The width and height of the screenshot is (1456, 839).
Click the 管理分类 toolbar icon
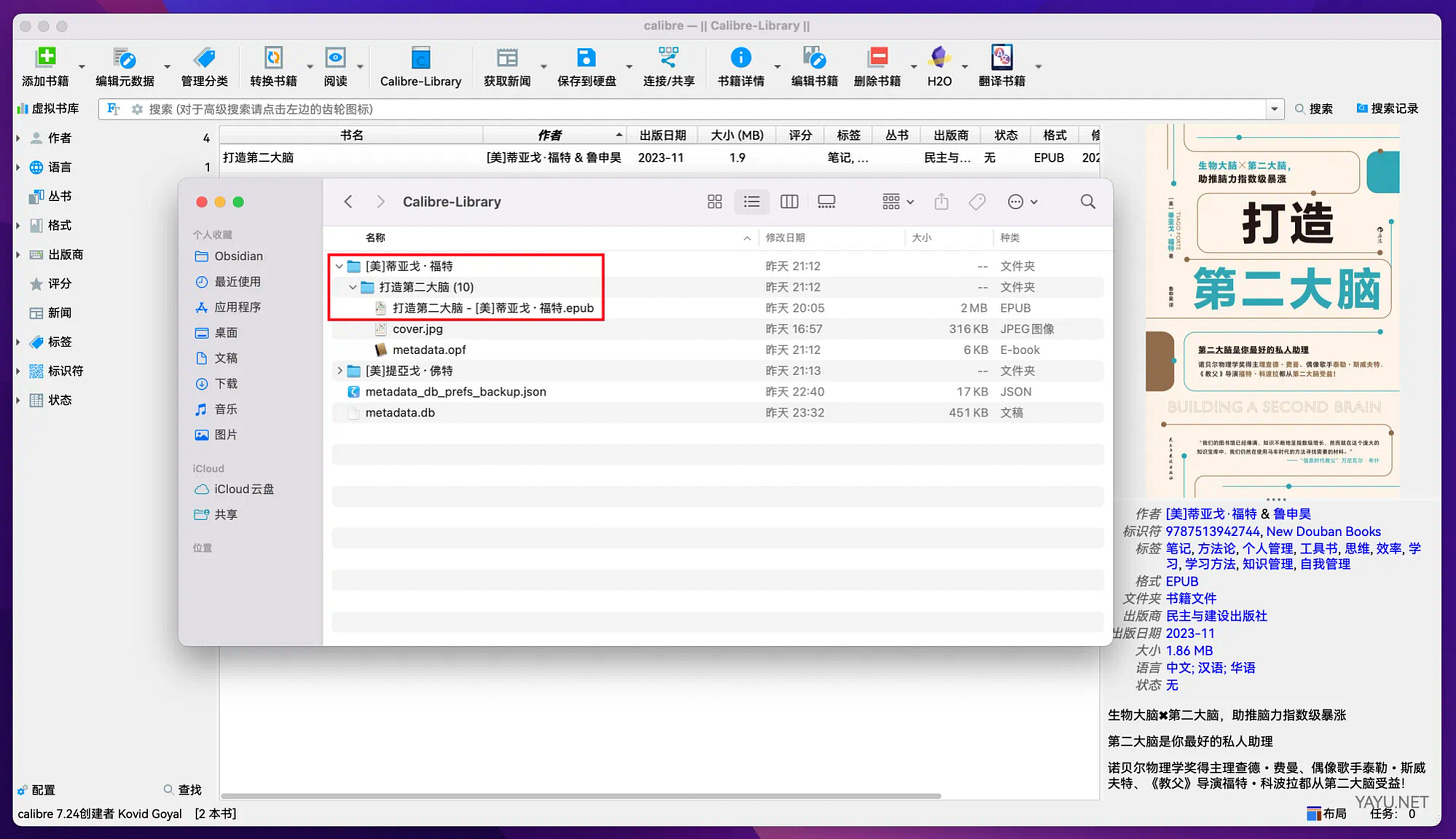click(204, 57)
